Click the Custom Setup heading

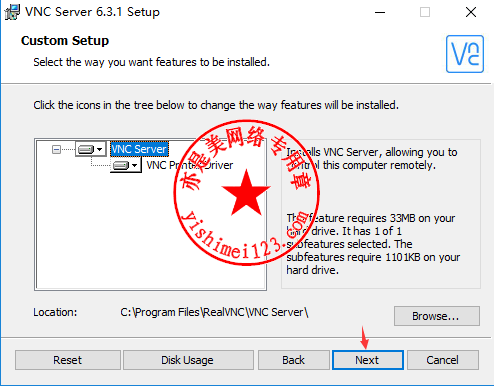[x=65, y=41]
